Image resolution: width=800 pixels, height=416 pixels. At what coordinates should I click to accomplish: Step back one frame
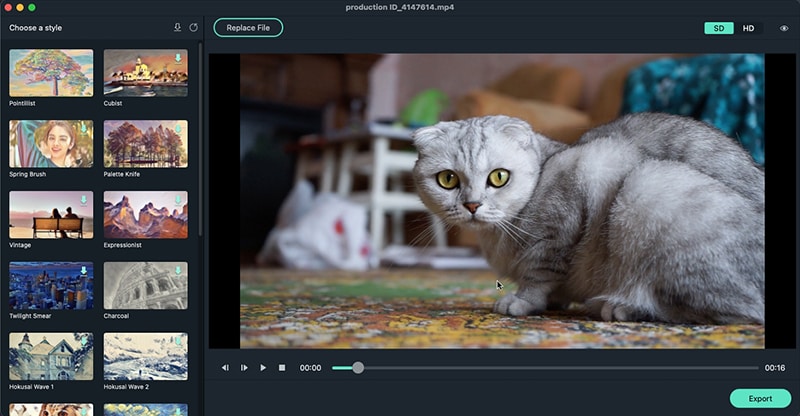click(225, 368)
